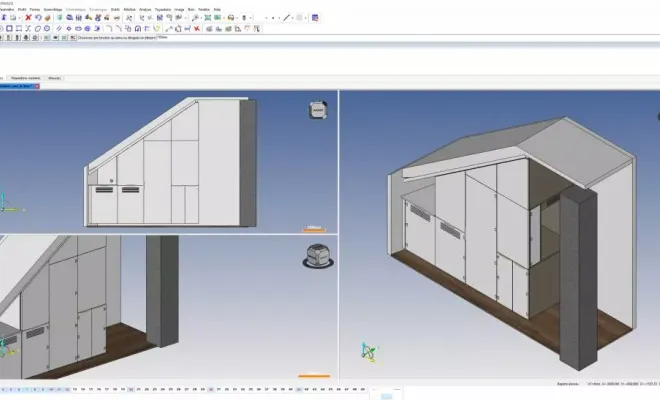Click the magnifier zoom icon
Viewport: 660px width, 400px height.
[x=195, y=18]
